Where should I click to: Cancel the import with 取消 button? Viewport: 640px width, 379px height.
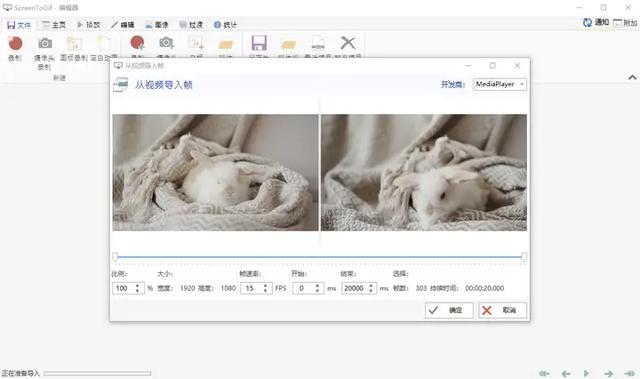(502, 310)
